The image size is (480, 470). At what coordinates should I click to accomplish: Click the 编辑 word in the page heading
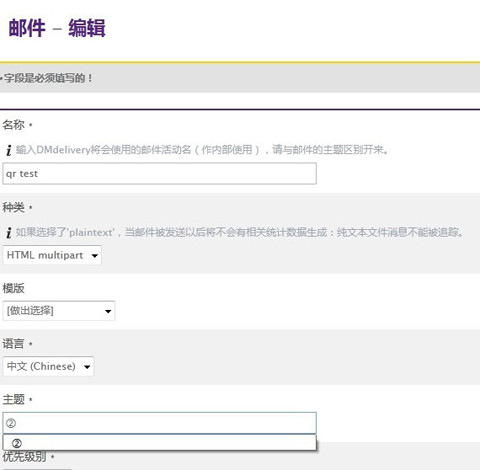point(87,28)
